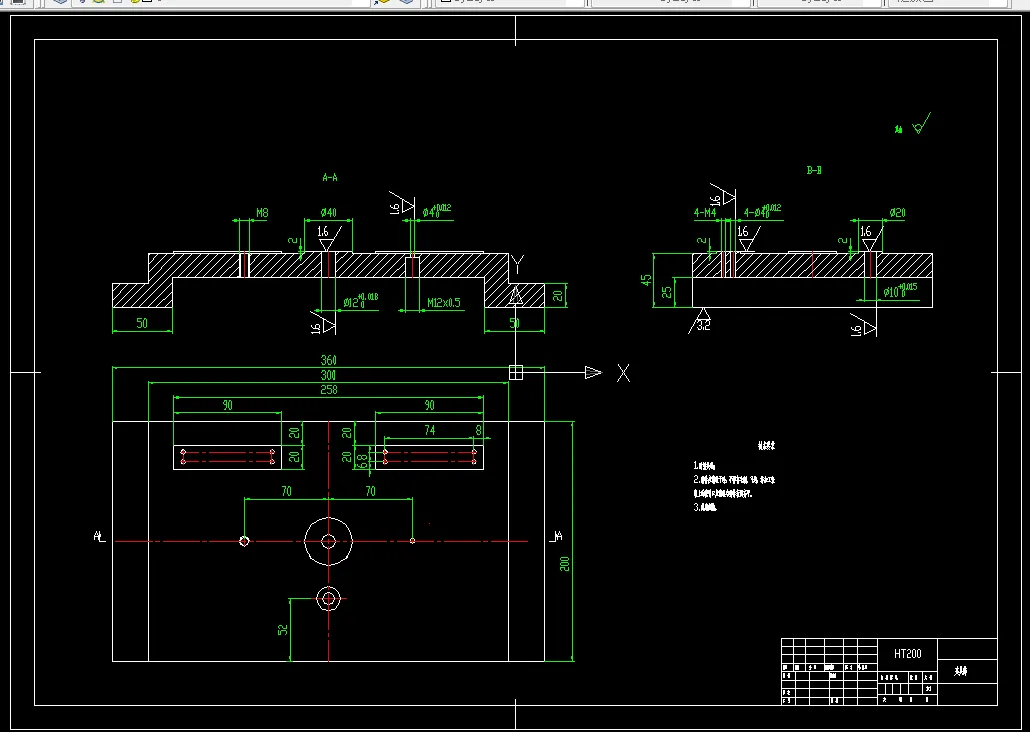Select the M12x0.5 thread callout
The image size is (1030, 732).
444,303
